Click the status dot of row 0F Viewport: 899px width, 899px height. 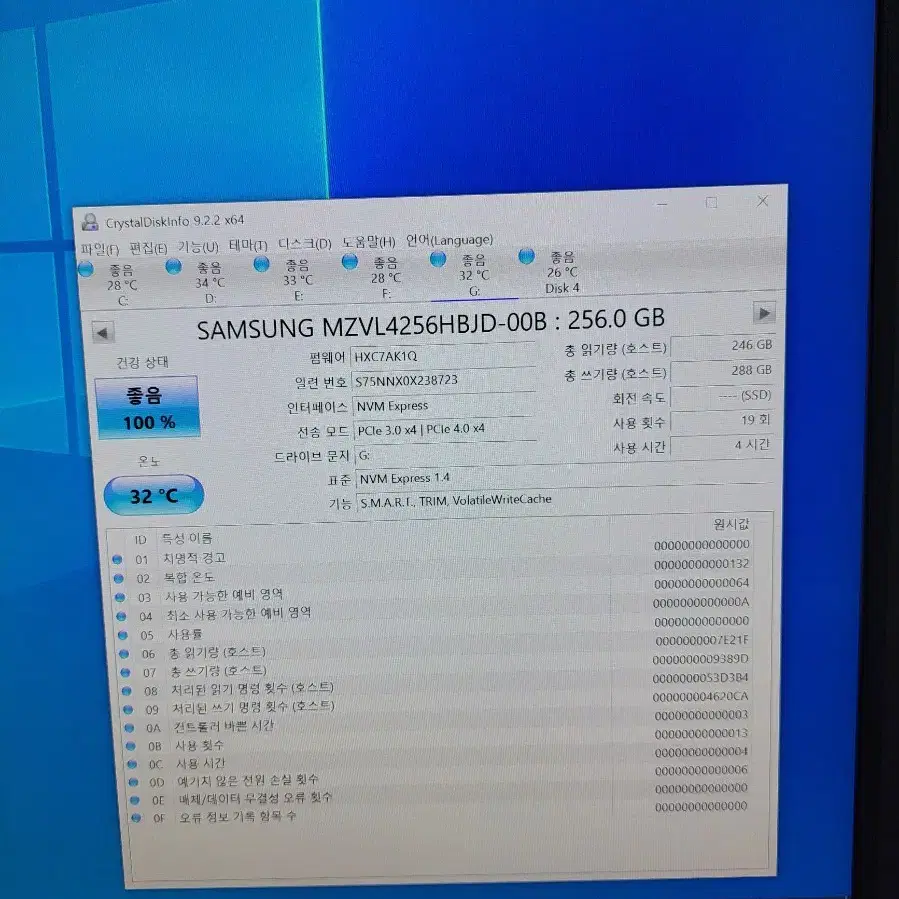(x=136, y=818)
